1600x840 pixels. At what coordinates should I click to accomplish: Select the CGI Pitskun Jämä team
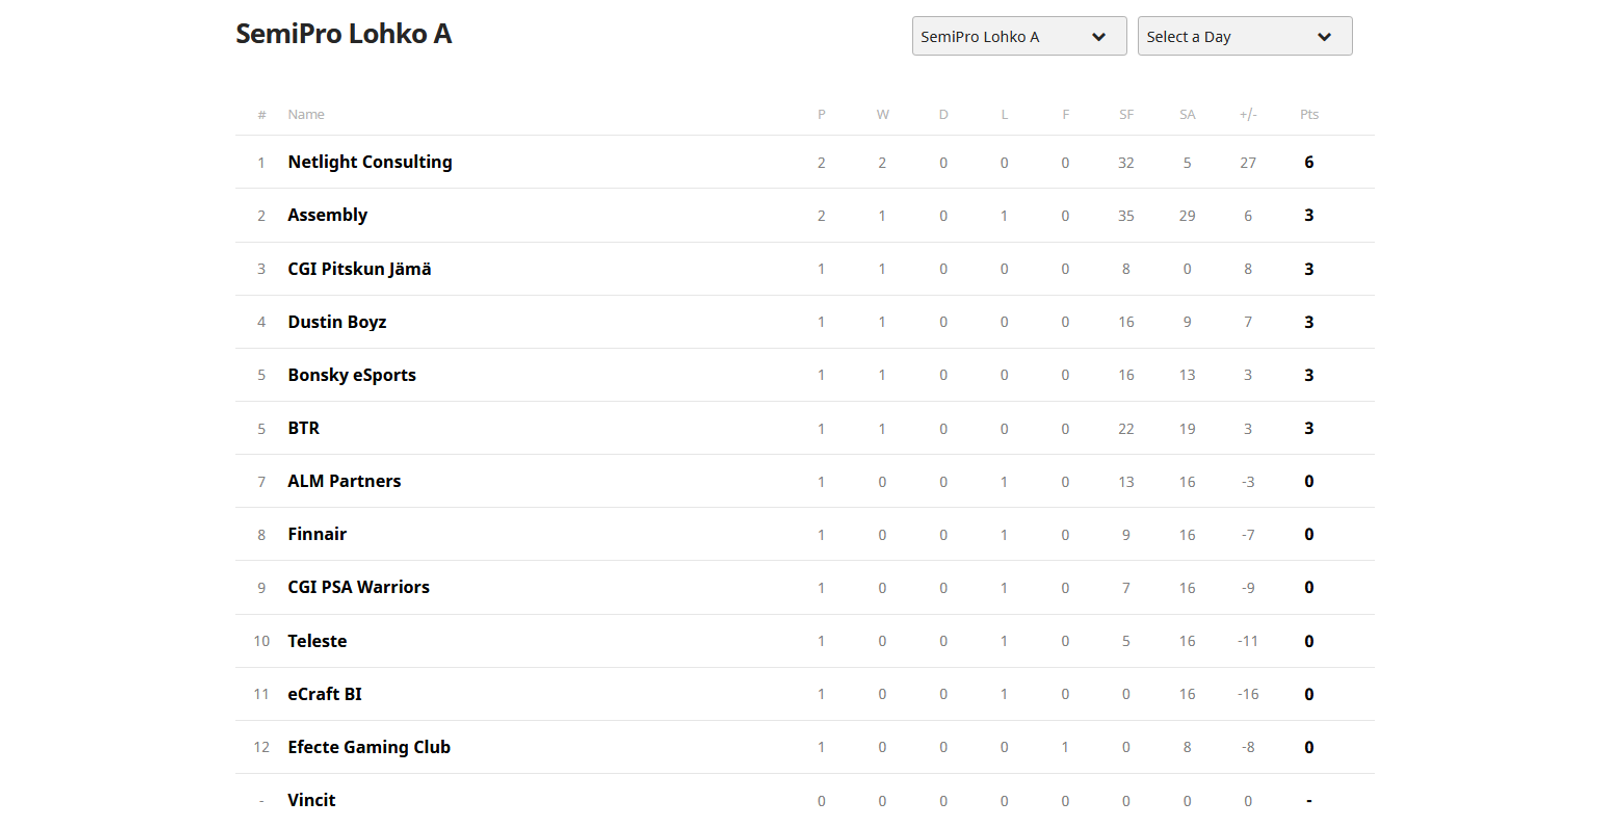coord(359,269)
